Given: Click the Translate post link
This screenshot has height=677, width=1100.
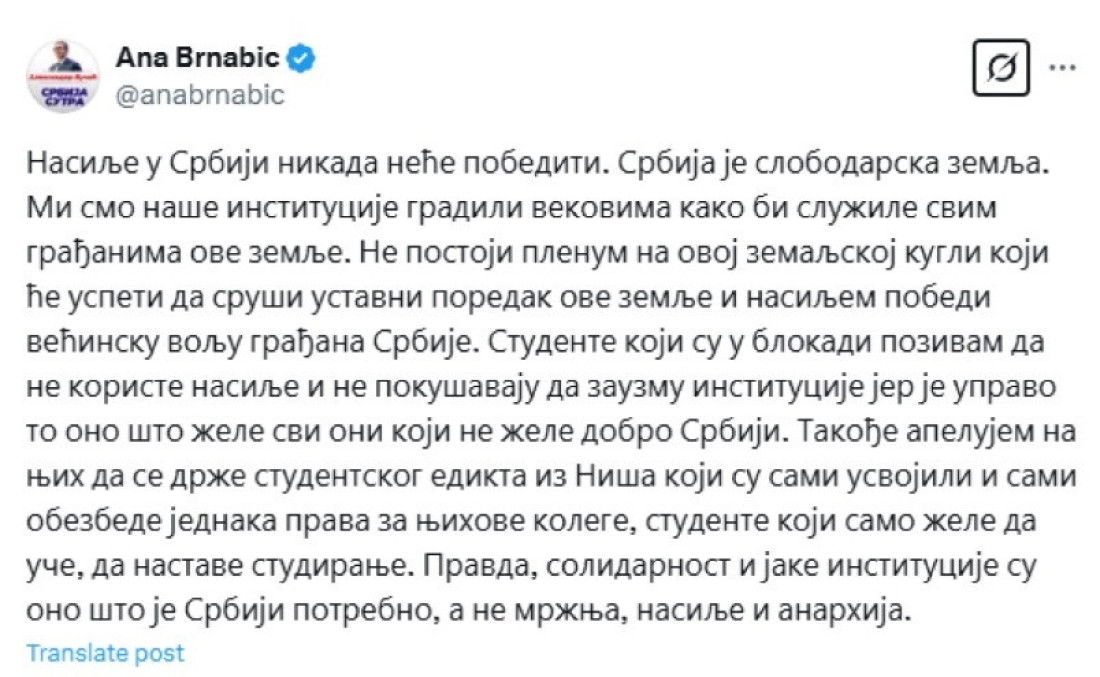Looking at the screenshot, I should point(105,653).
